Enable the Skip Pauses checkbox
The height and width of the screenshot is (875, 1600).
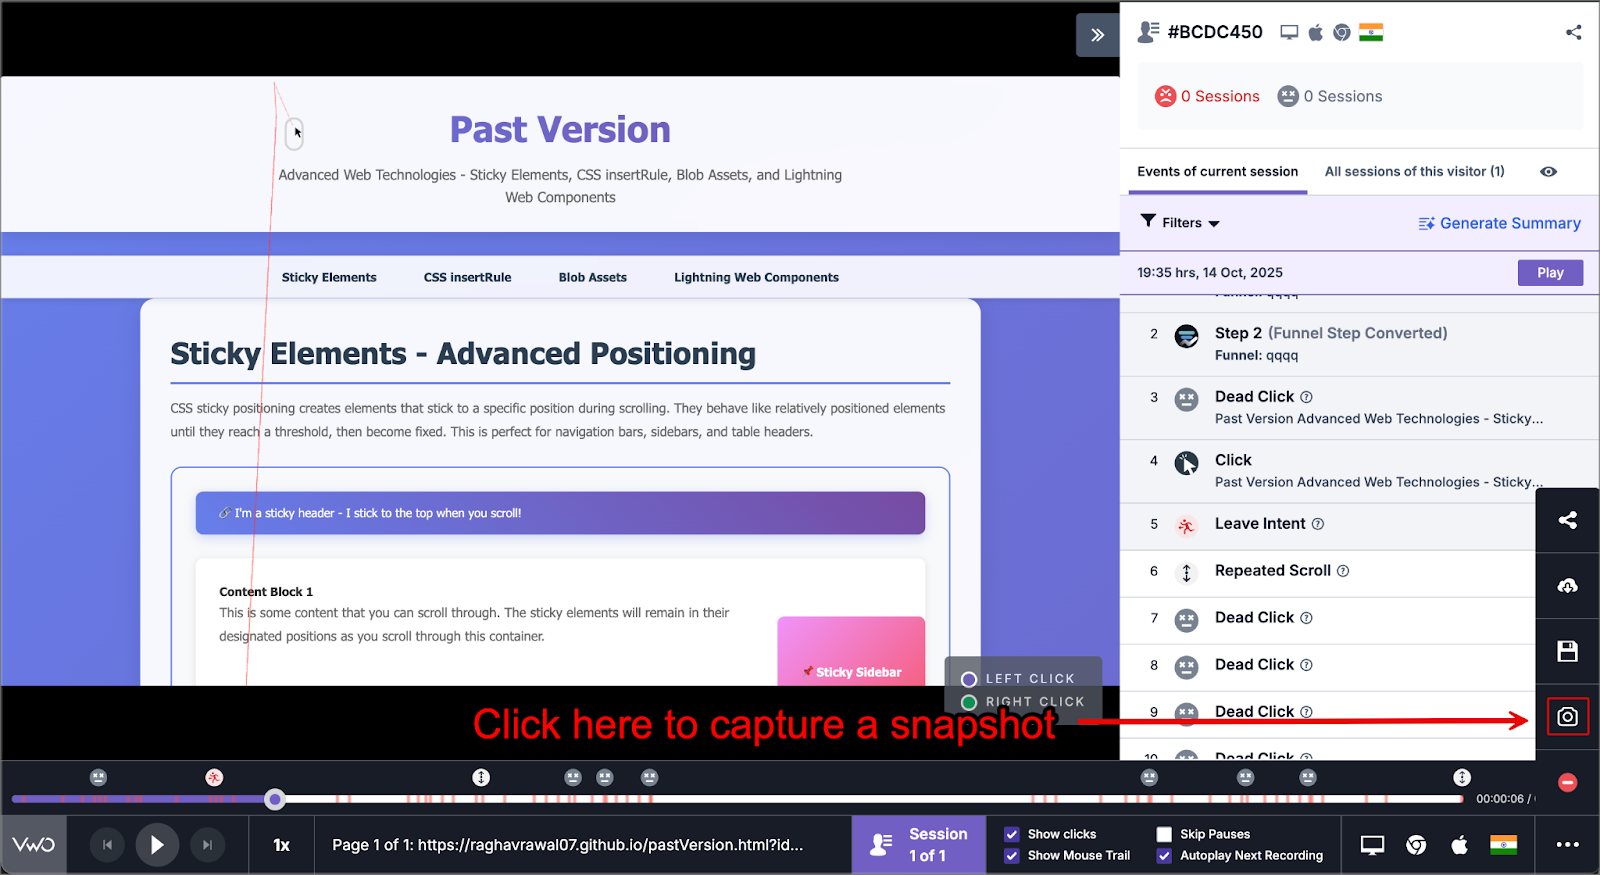pos(1164,834)
